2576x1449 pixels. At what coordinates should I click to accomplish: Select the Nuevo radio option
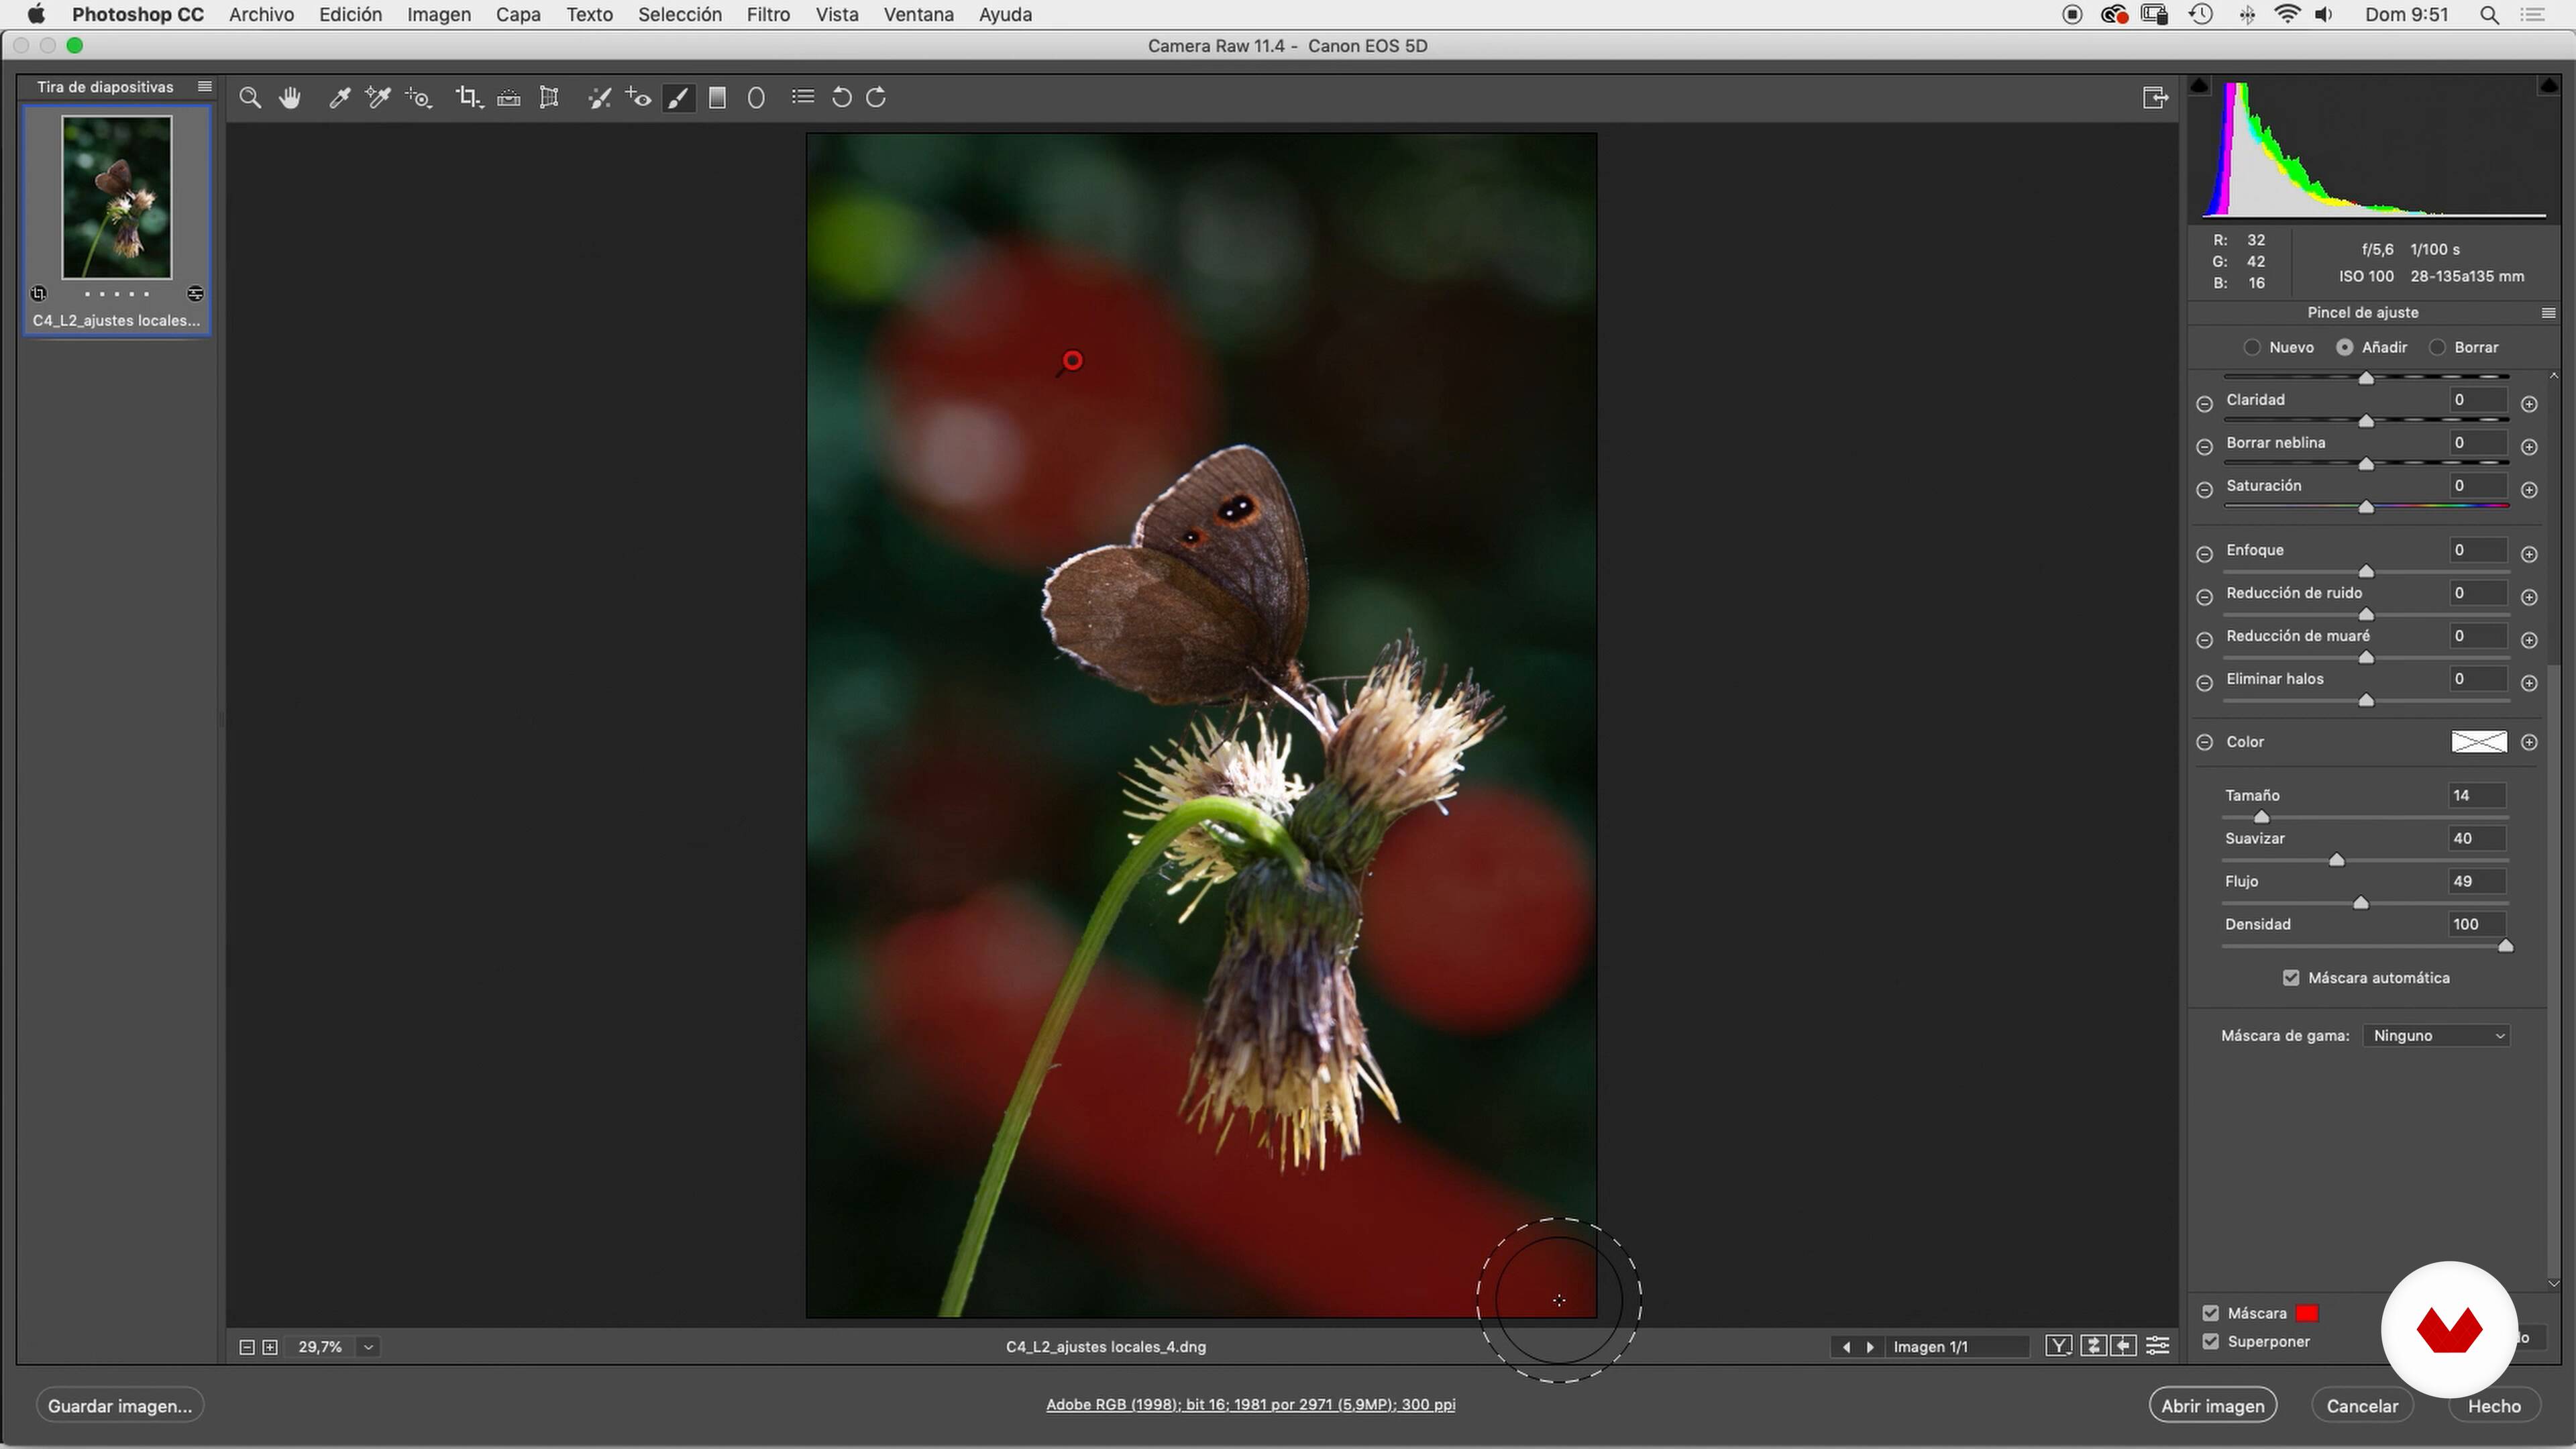(x=2252, y=347)
